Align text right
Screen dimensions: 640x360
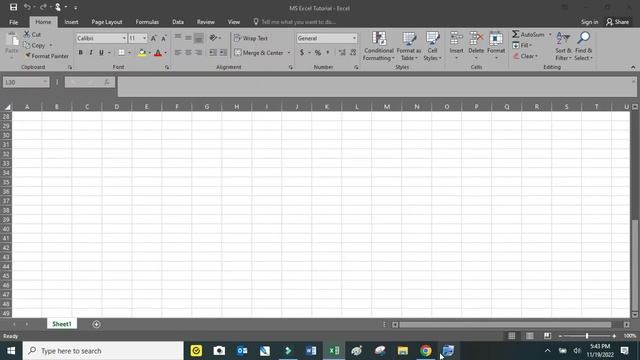click(x=198, y=52)
